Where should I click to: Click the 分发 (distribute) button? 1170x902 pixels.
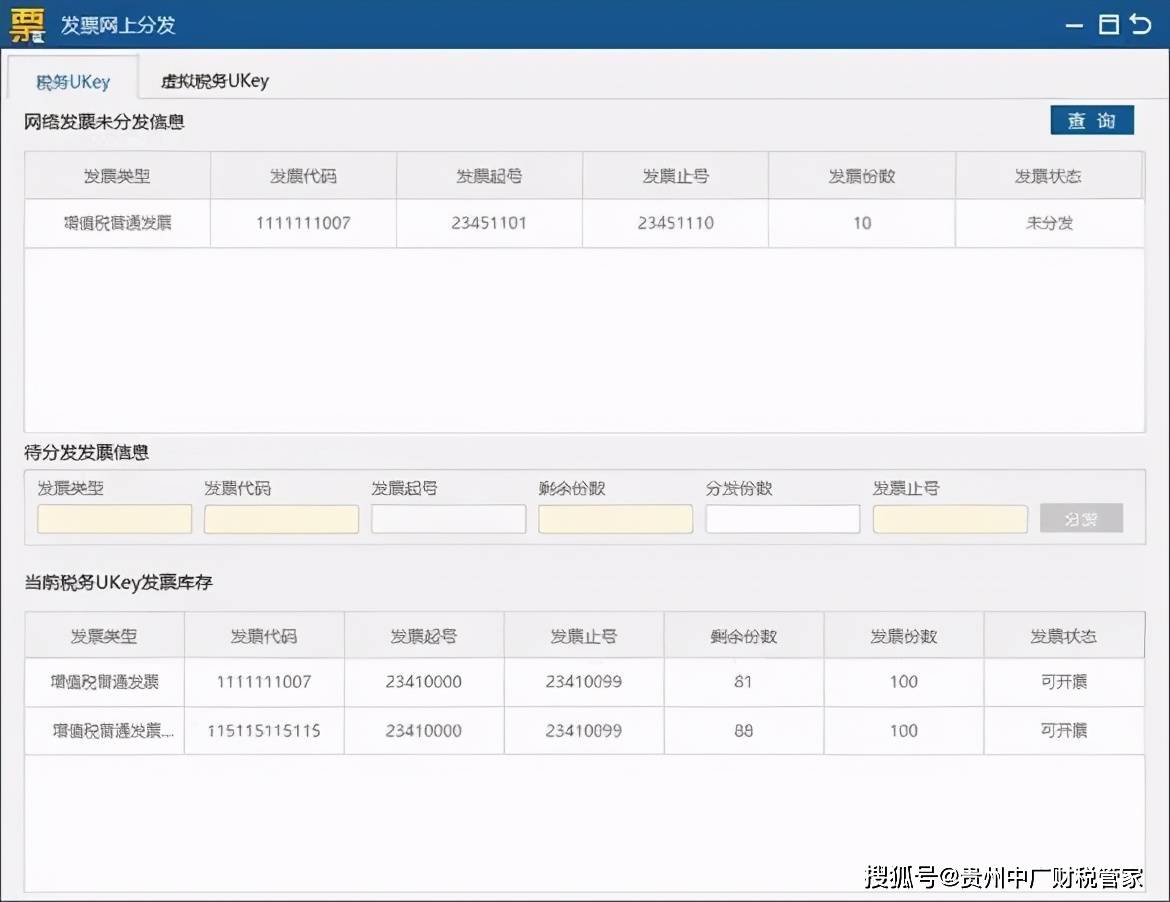(x=1080, y=518)
